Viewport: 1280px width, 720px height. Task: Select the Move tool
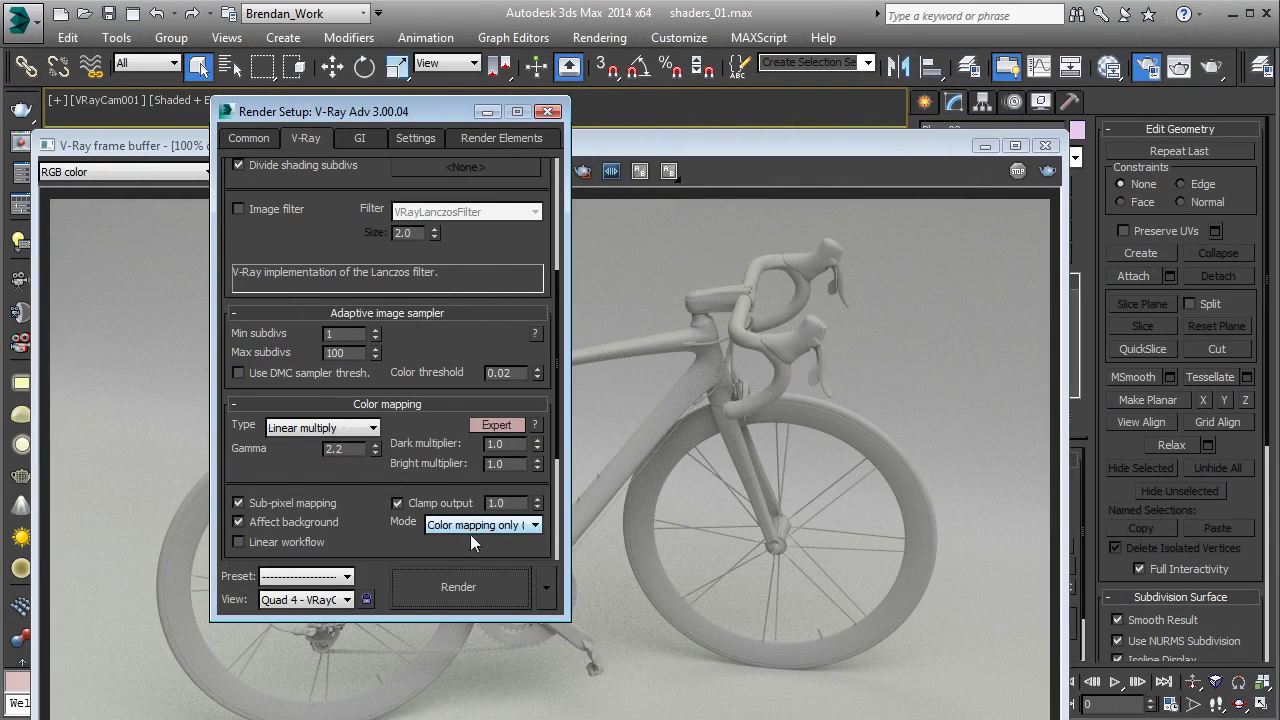(332, 67)
